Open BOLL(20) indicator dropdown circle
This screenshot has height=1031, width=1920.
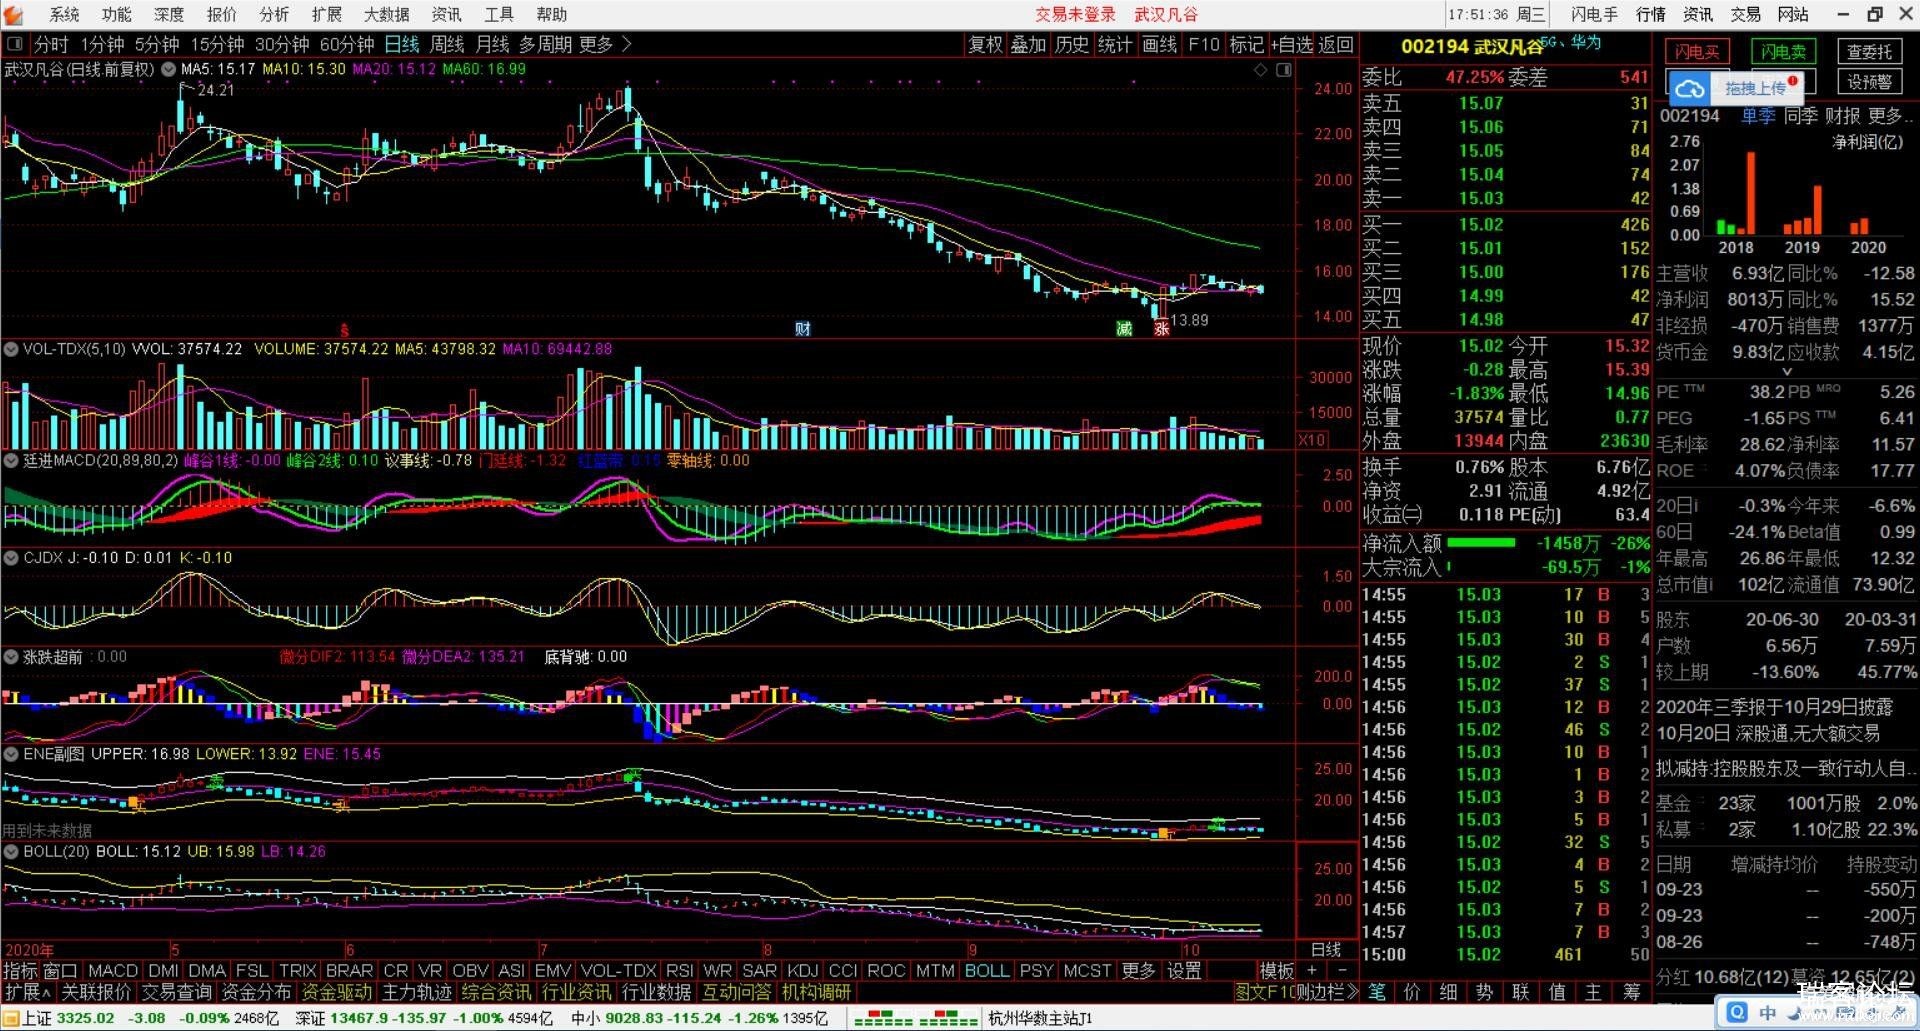[11, 851]
